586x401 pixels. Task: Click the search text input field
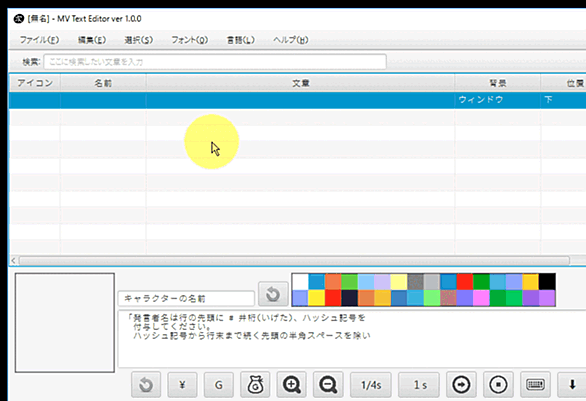(x=215, y=62)
